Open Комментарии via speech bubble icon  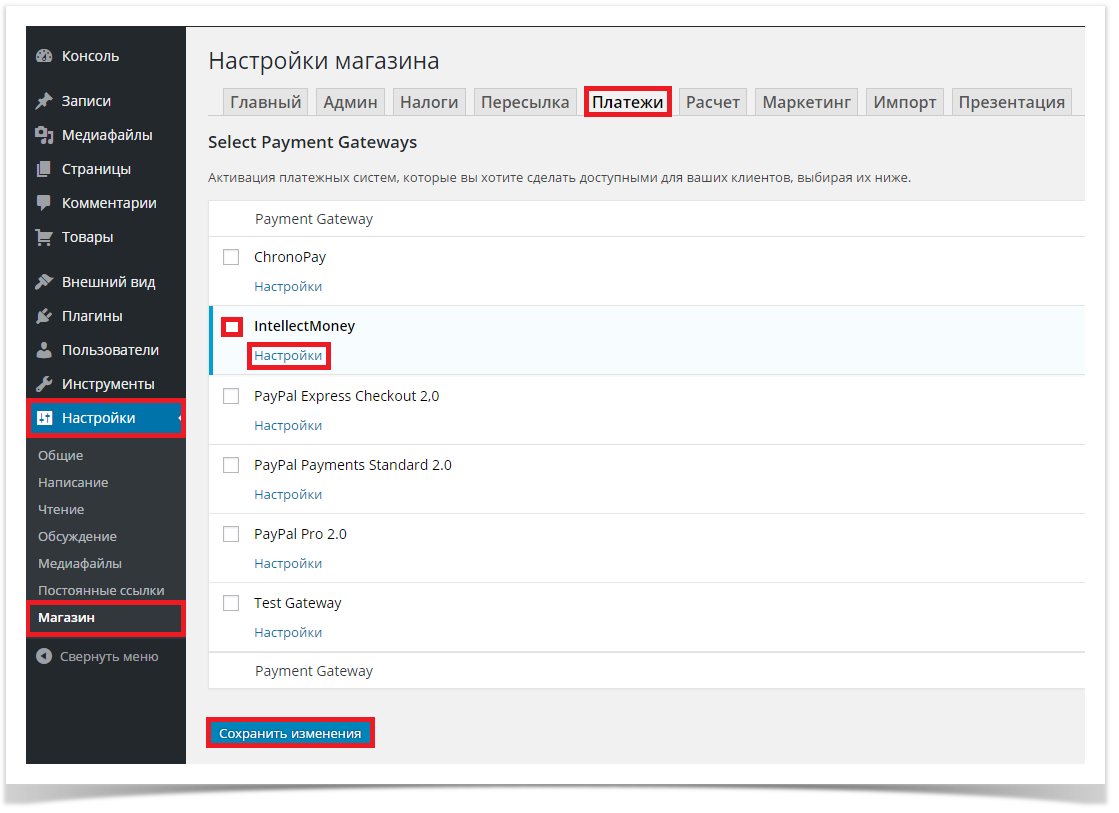point(44,203)
